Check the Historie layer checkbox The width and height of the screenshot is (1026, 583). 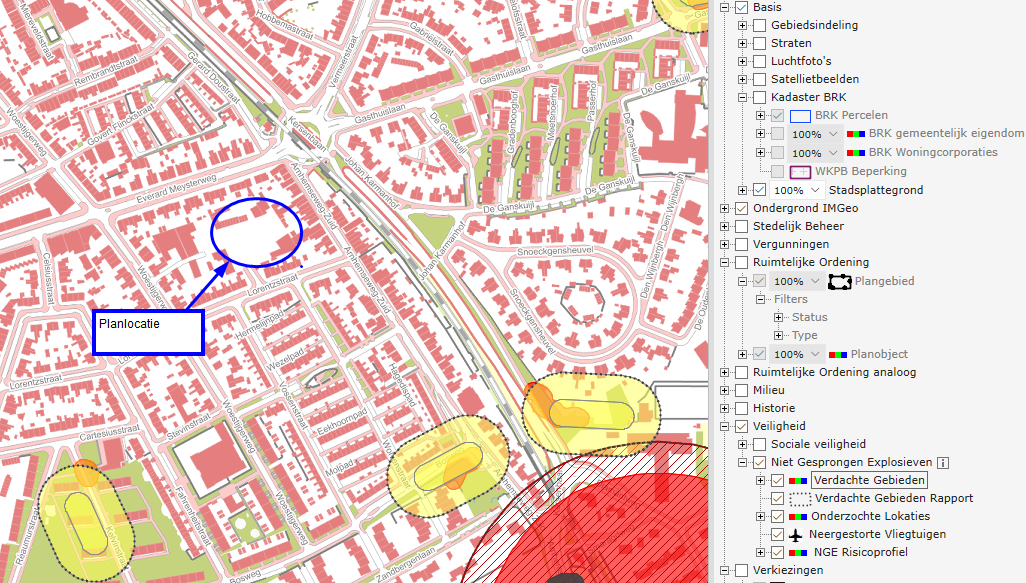(741, 408)
